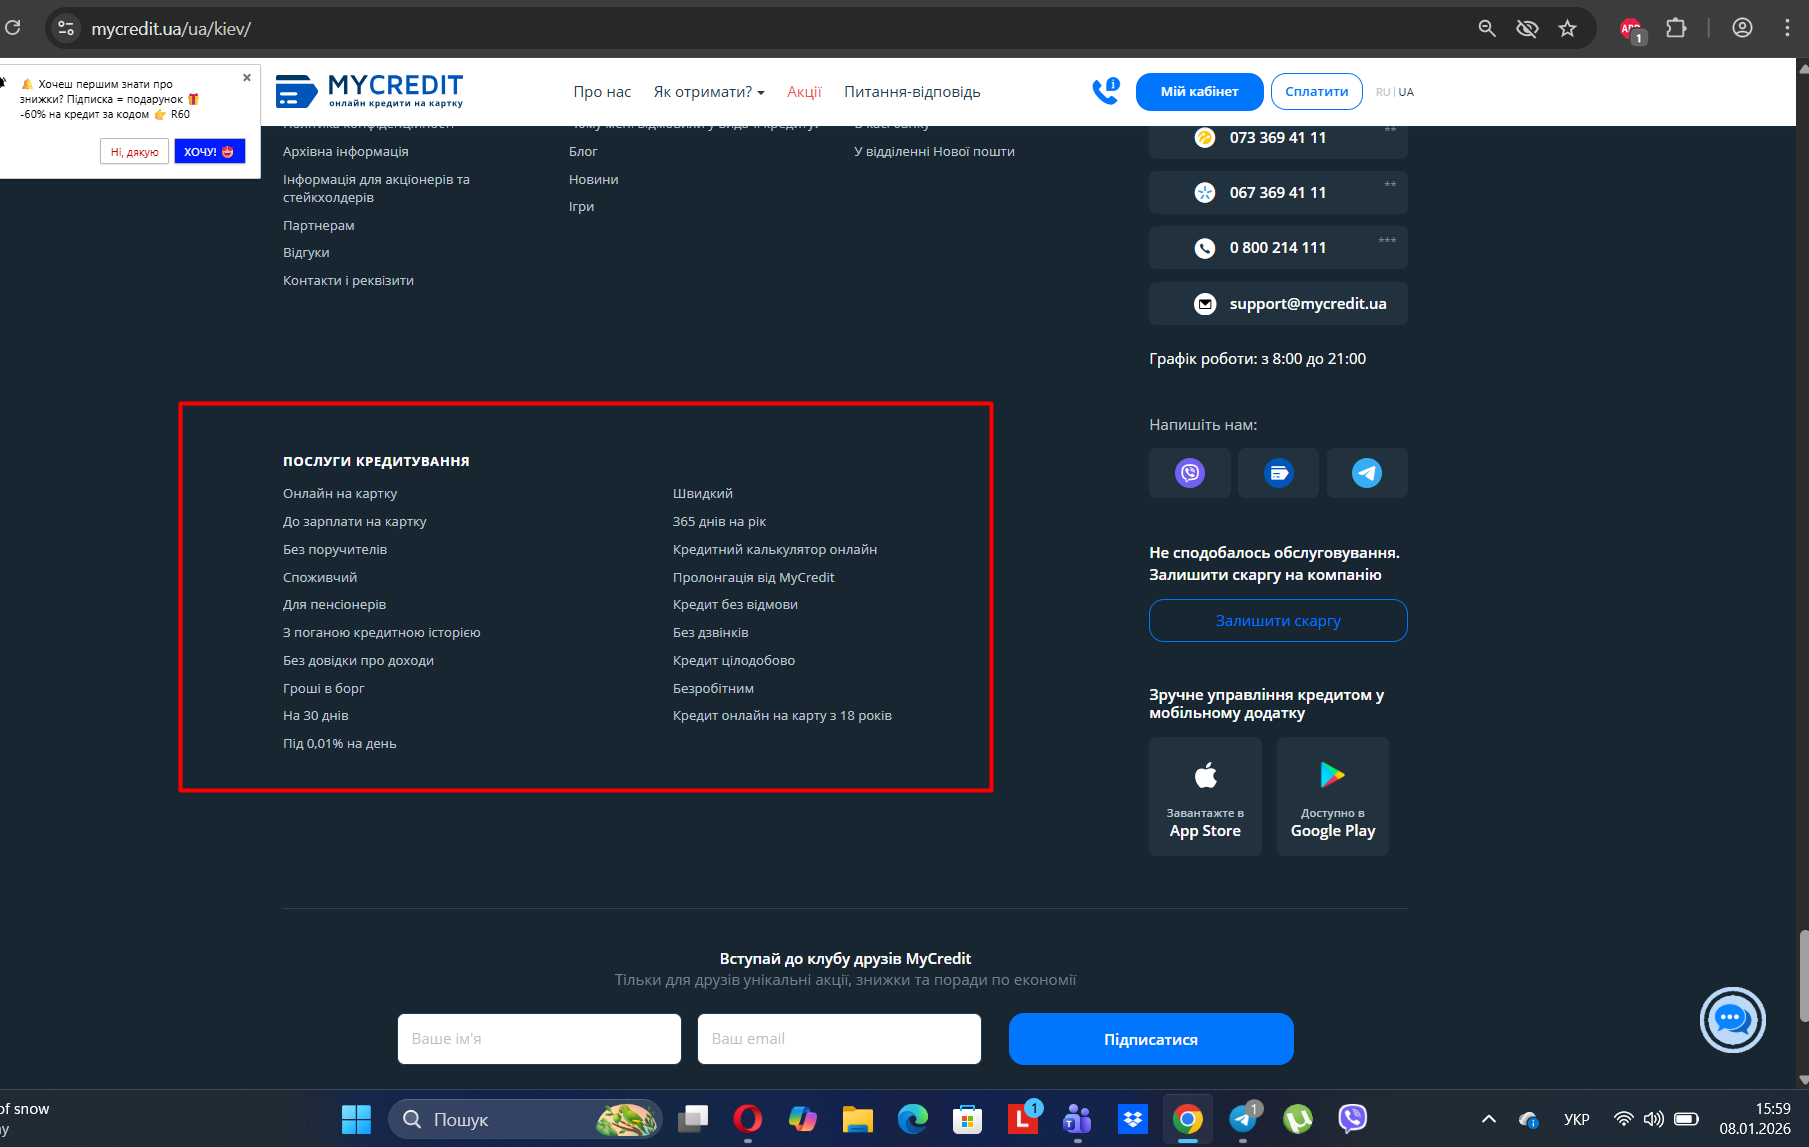Open 'Безробітним' link

[x=713, y=688]
